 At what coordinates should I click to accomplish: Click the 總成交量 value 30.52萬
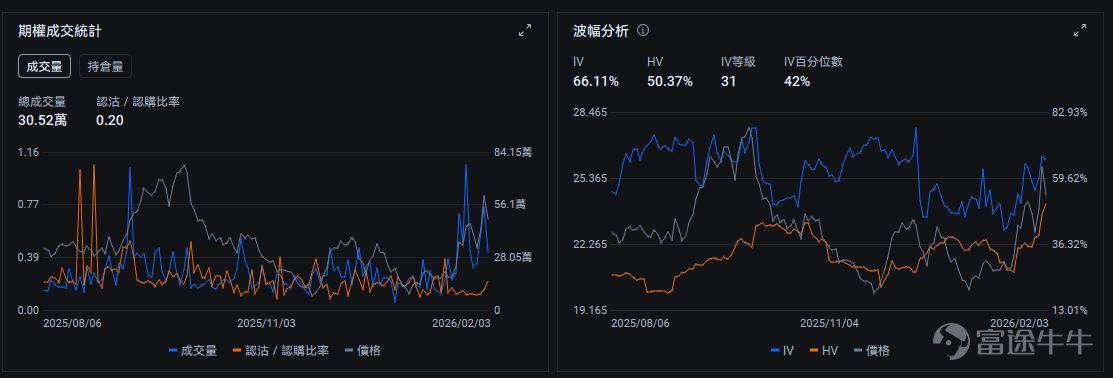(x=43, y=121)
